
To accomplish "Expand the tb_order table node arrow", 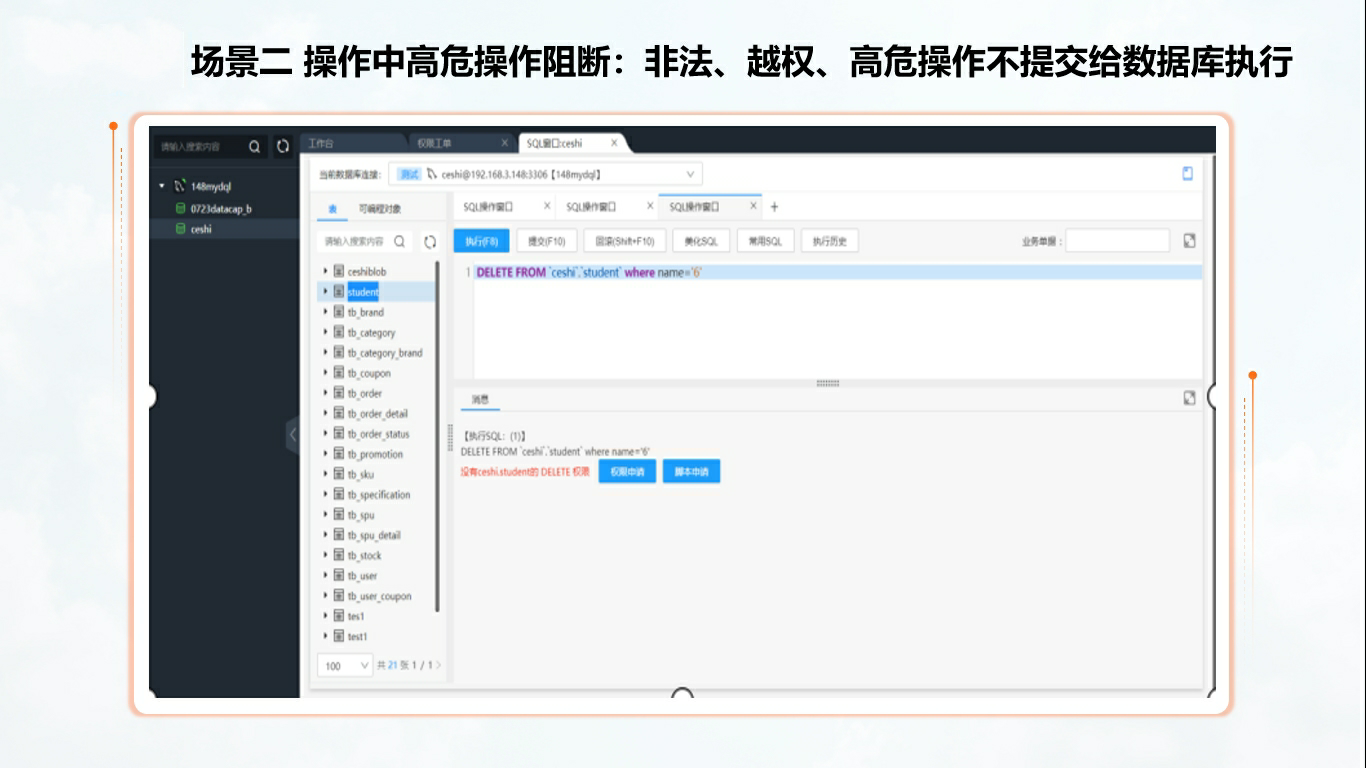I will [x=326, y=393].
